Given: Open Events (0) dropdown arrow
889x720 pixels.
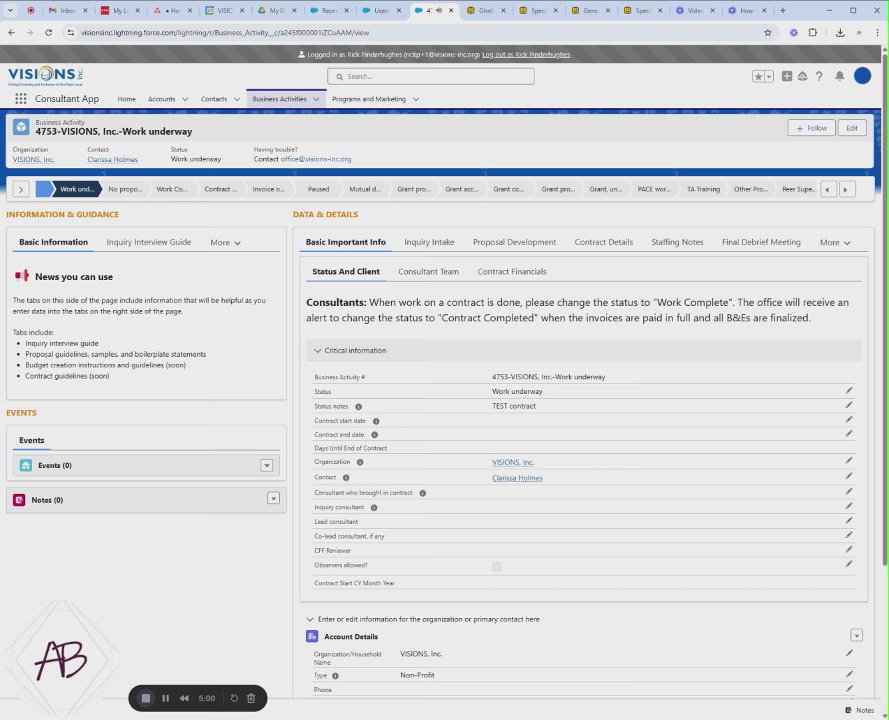Looking at the screenshot, I should point(266,465).
